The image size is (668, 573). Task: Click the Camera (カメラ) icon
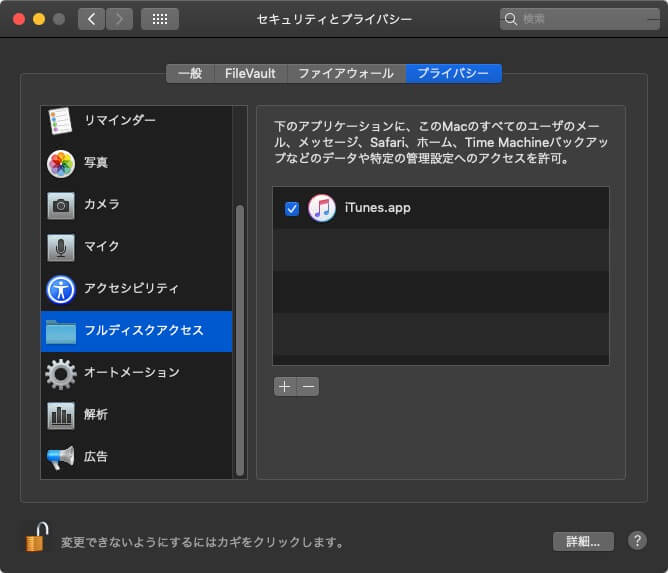coord(61,206)
